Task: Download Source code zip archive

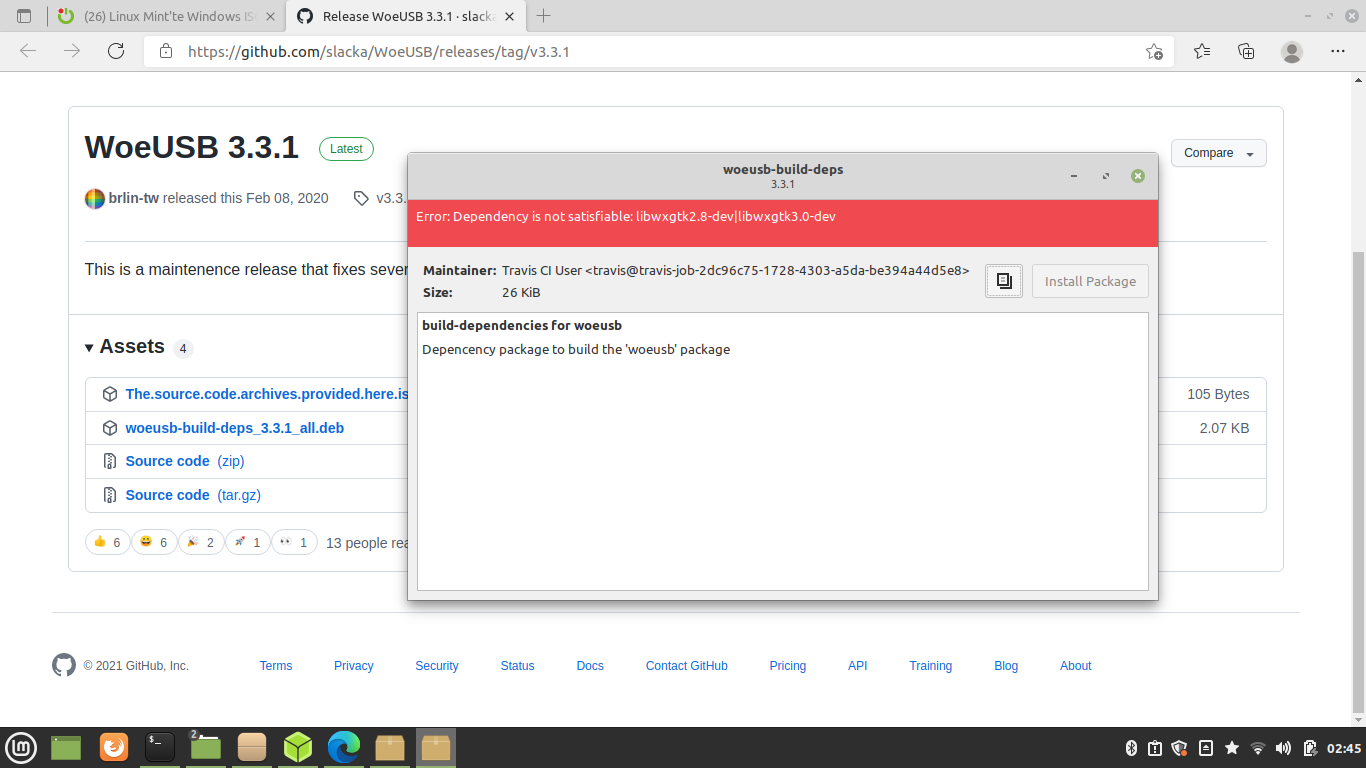Action: tap(185, 461)
